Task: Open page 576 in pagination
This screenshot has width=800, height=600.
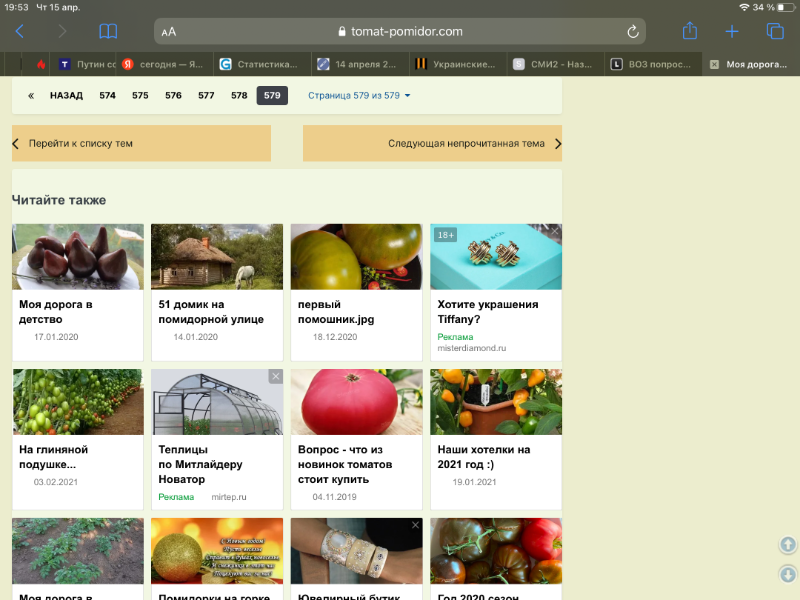Action: pos(173,96)
